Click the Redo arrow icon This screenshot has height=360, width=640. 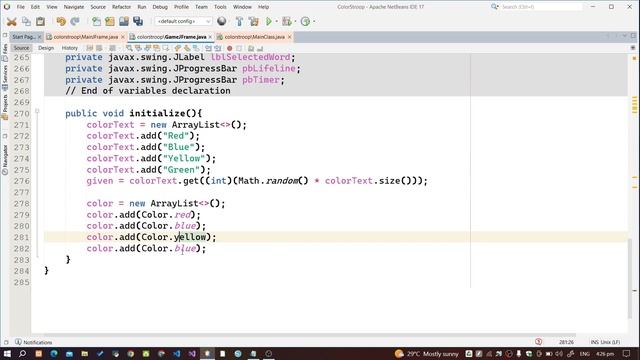click(x=75, y=21)
